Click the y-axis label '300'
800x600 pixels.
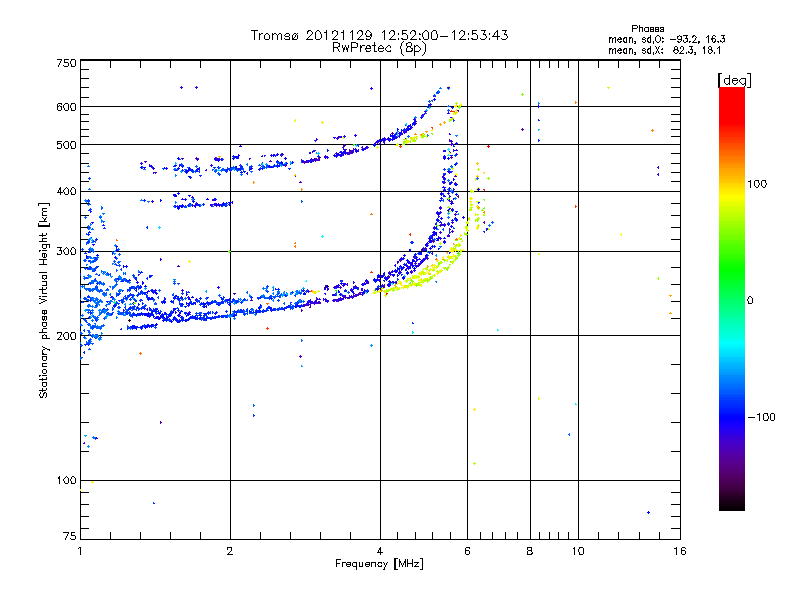(66, 251)
